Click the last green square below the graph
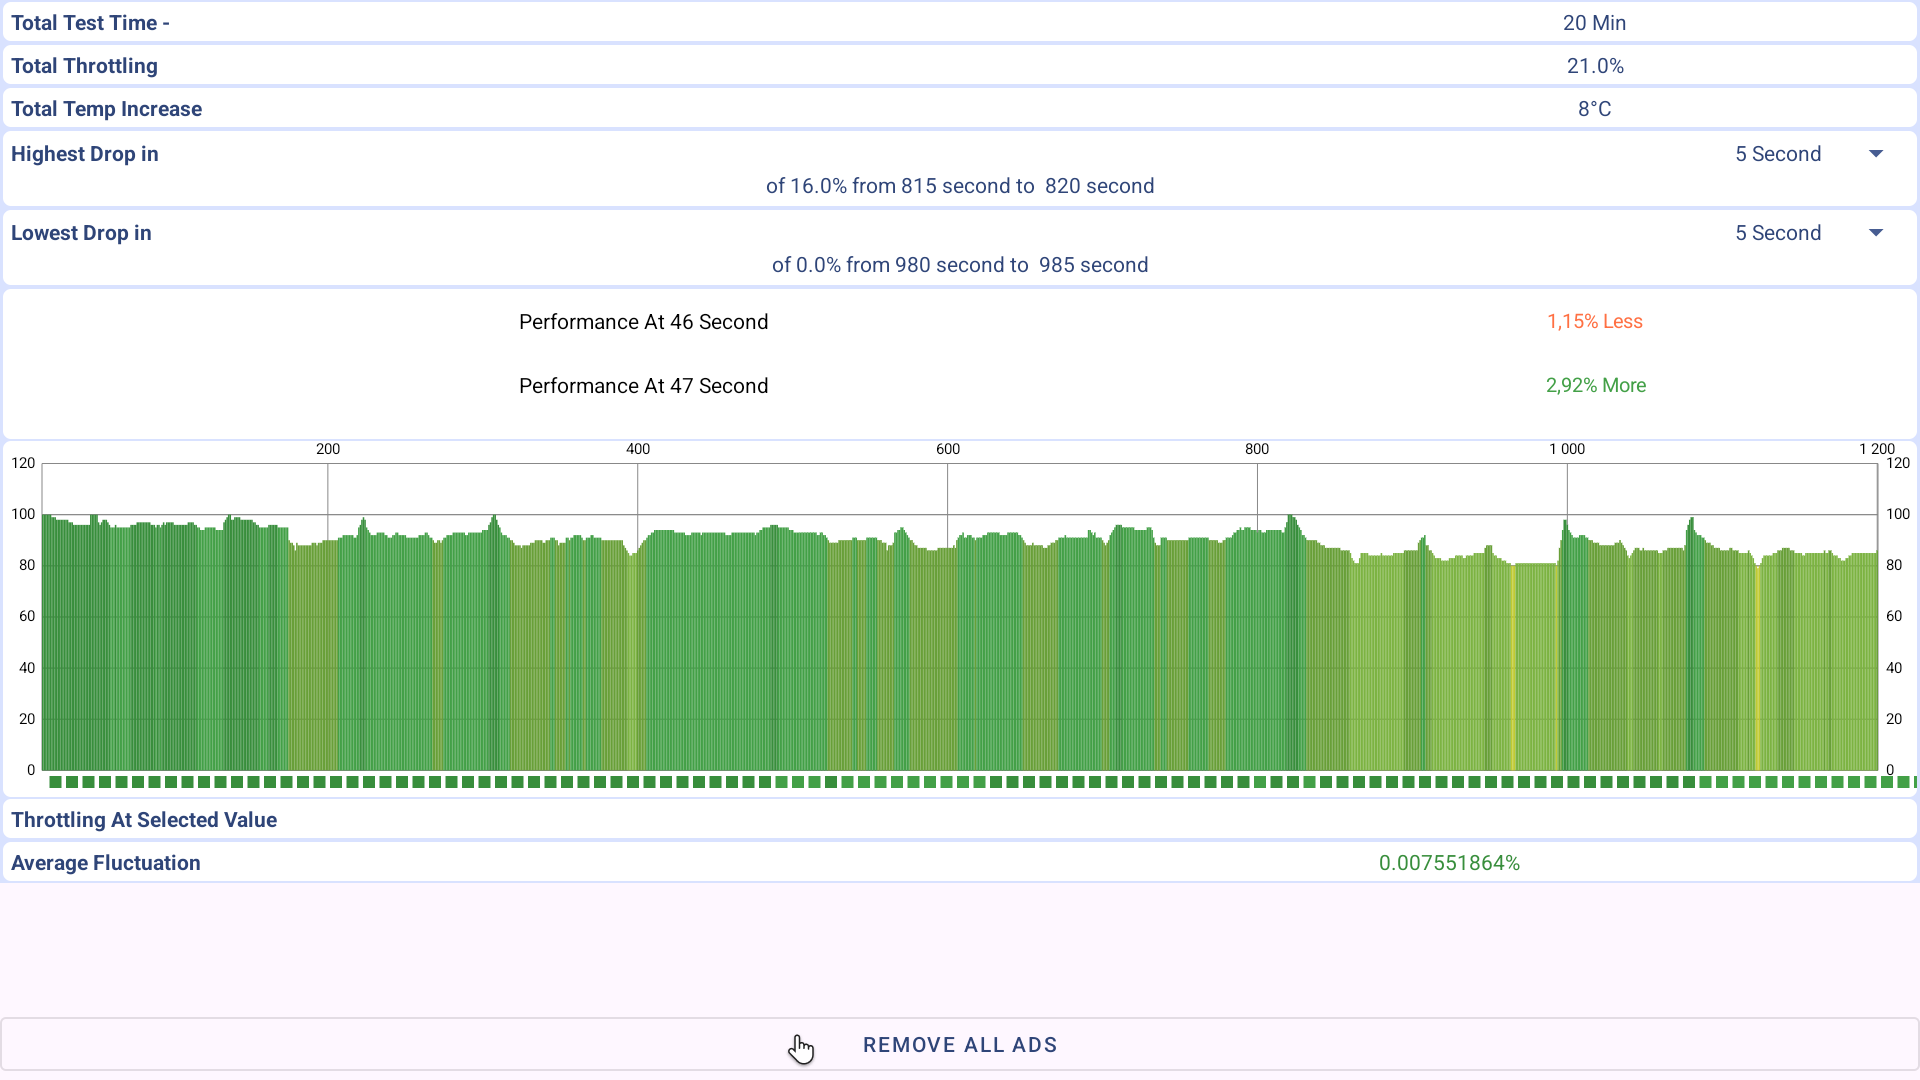This screenshot has width=1920, height=1080. tap(1904, 782)
